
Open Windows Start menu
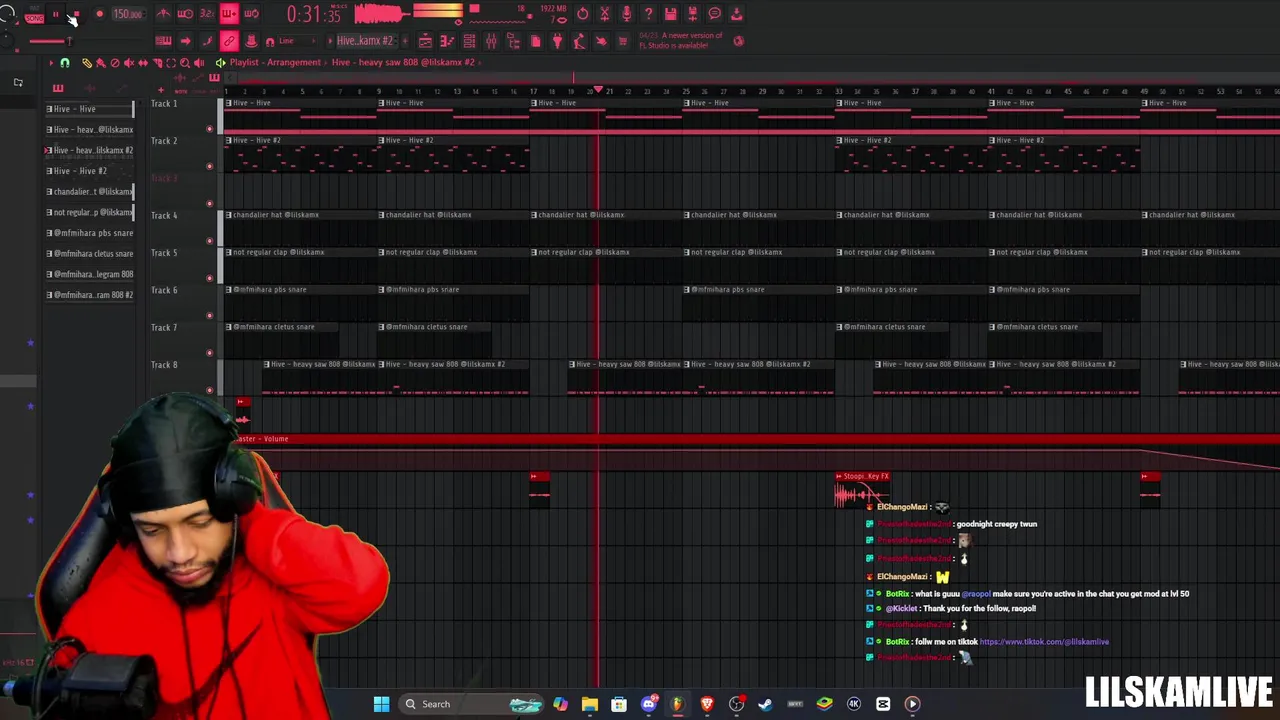(381, 704)
